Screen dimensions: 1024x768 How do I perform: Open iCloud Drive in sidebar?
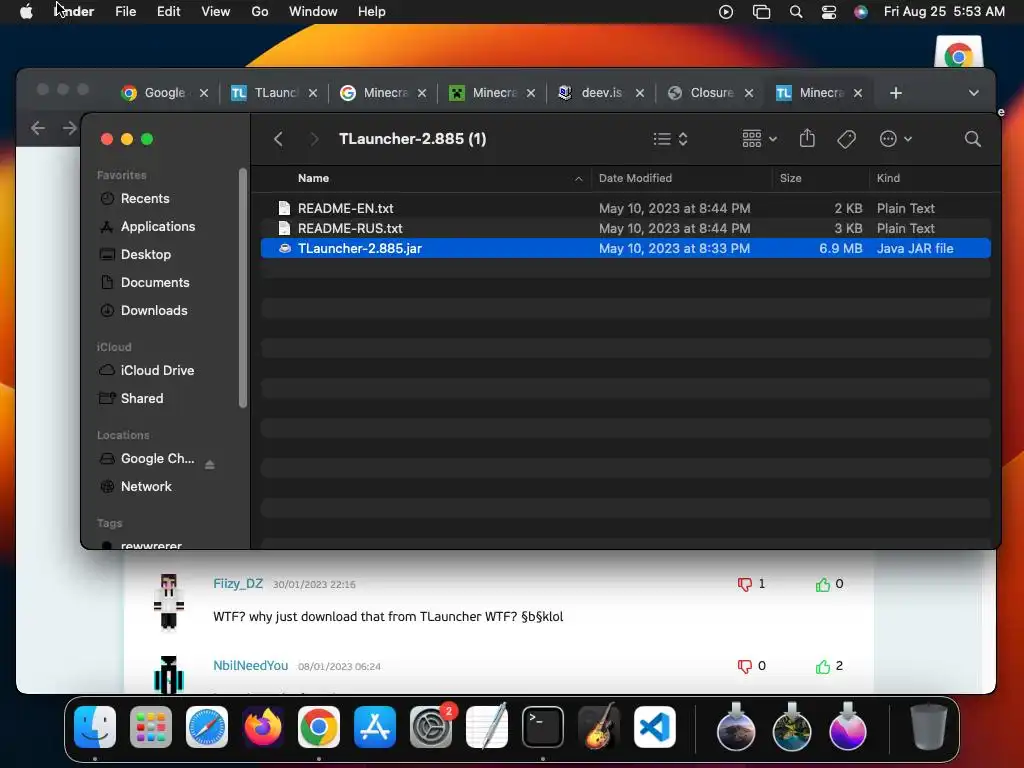click(x=157, y=370)
